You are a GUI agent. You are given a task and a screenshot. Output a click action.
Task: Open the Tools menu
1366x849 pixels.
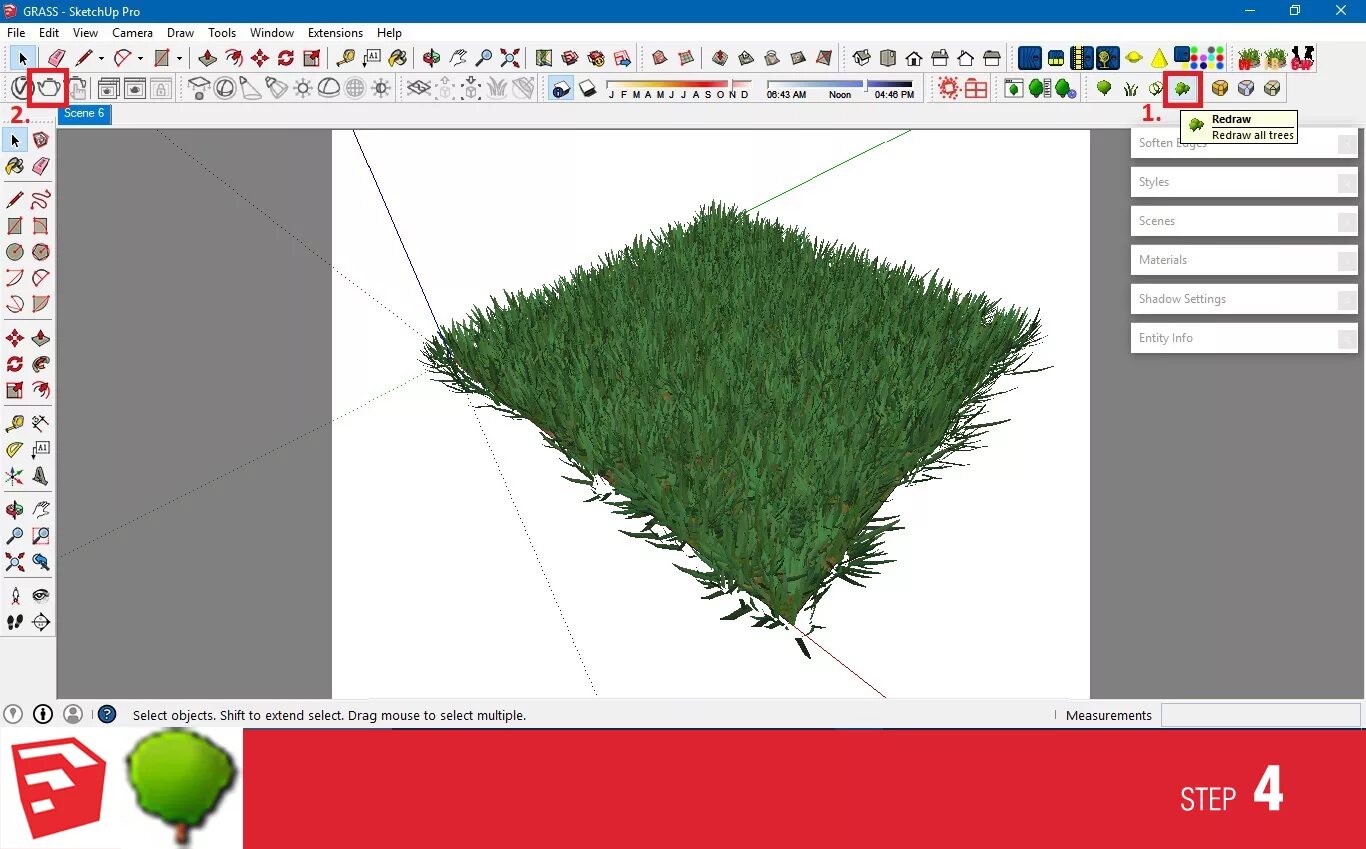(x=222, y=33)
